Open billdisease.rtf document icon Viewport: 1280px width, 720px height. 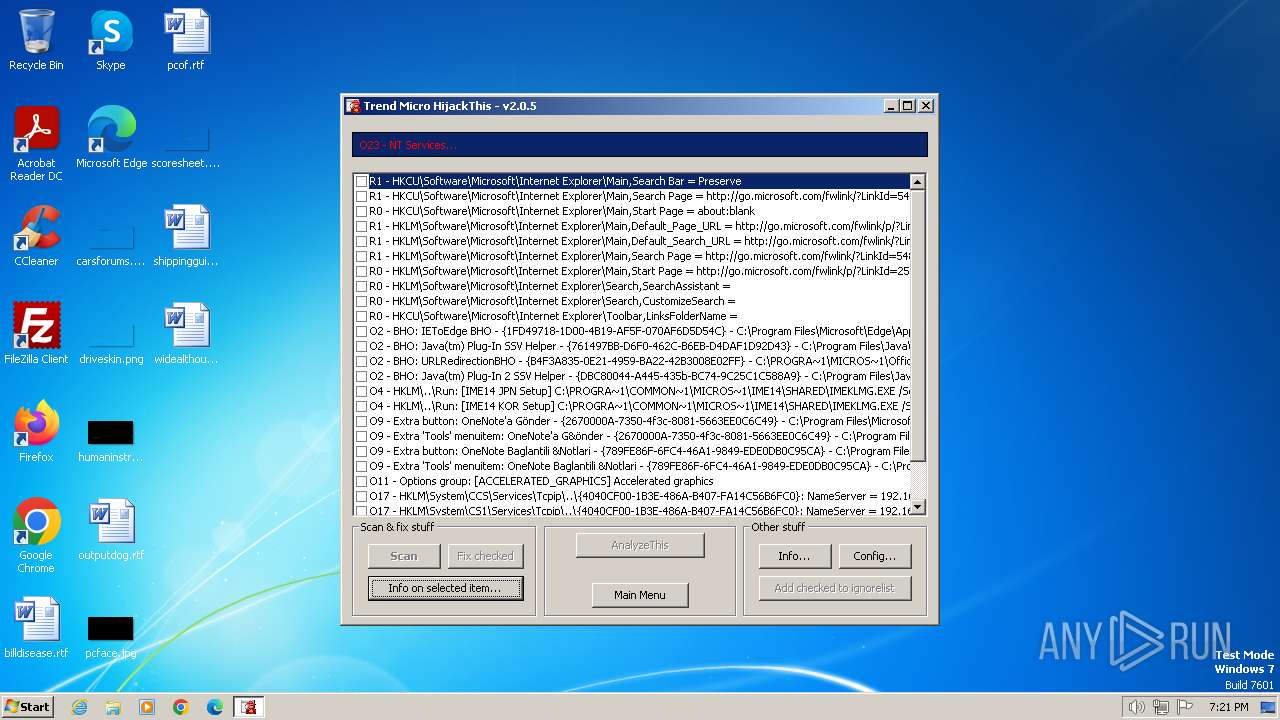click(36, 627)
